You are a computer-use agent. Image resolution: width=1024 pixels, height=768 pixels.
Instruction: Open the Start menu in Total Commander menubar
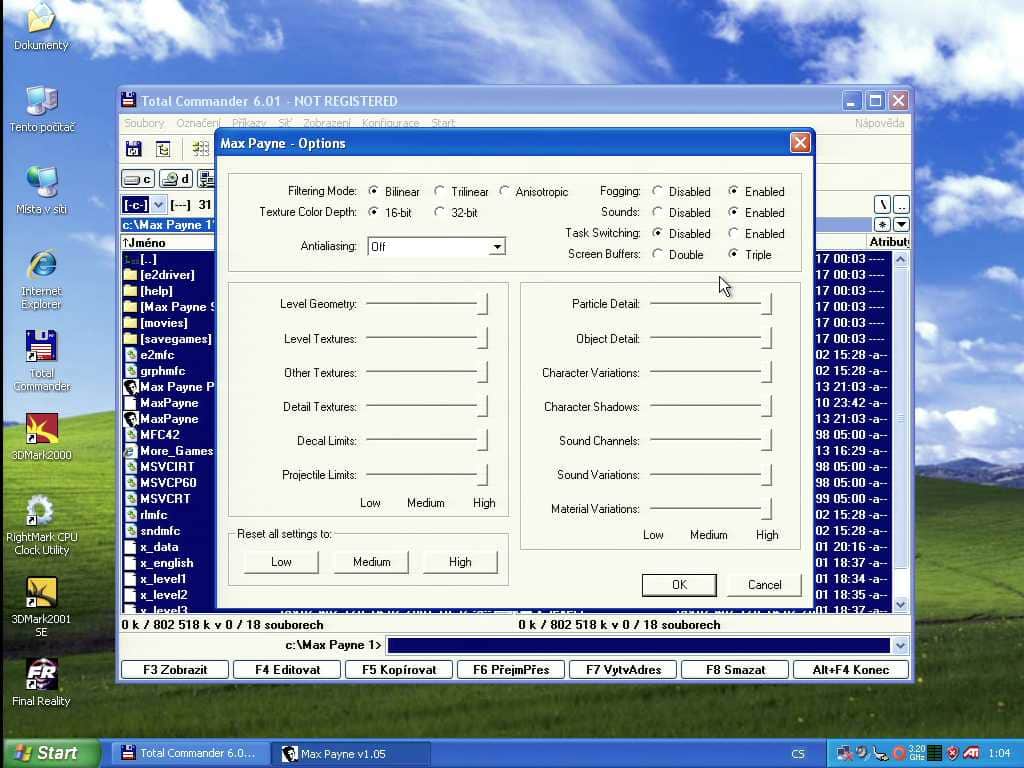click(x=443, y=123)
